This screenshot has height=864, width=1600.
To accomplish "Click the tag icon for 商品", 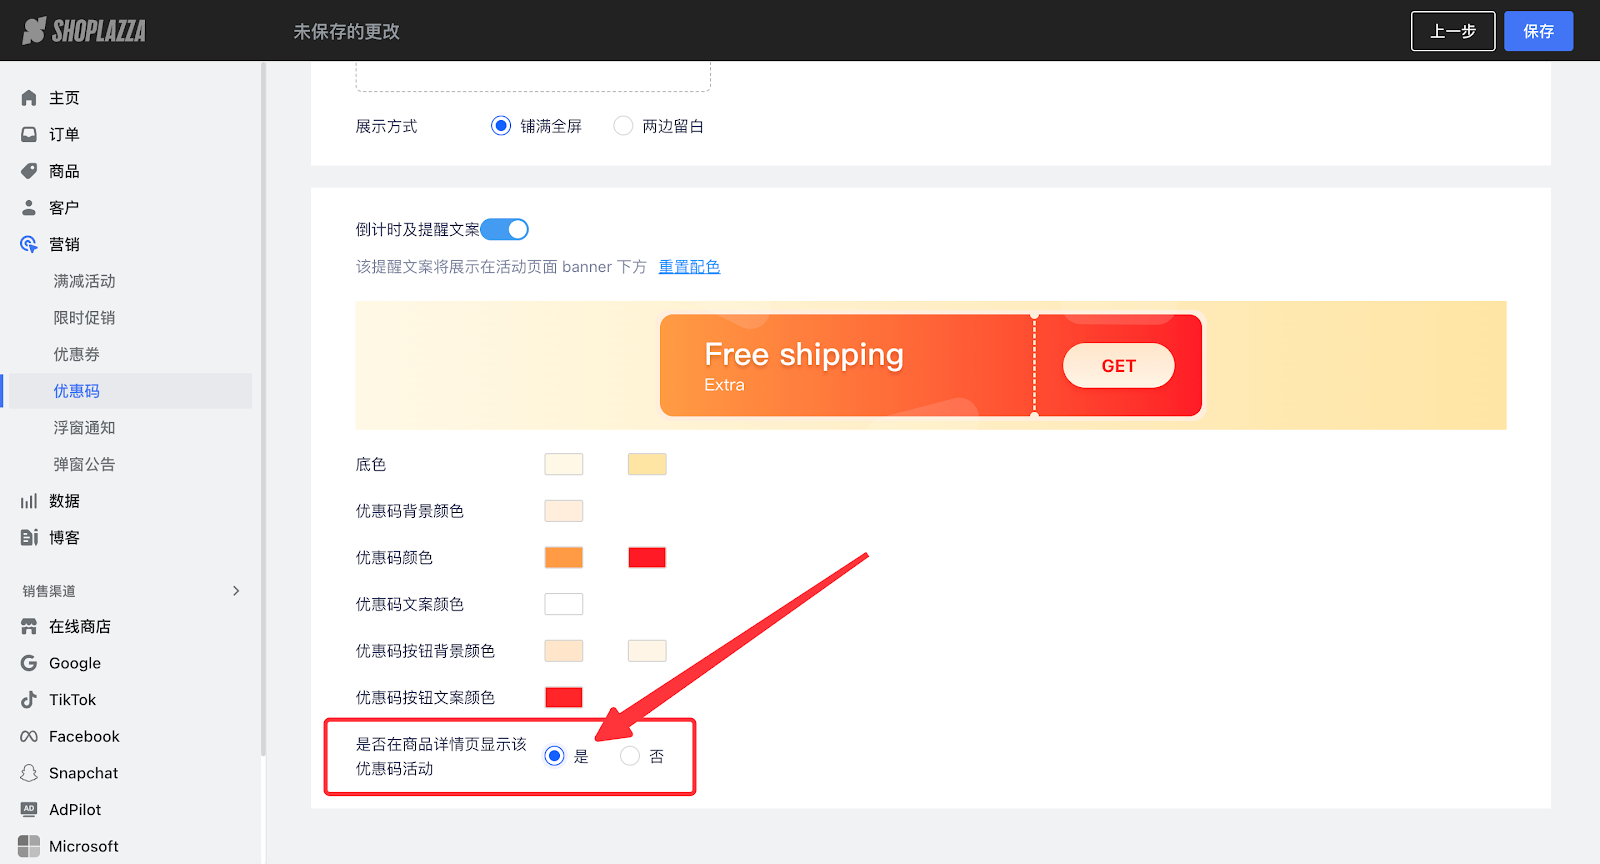I will pos(29,171).
